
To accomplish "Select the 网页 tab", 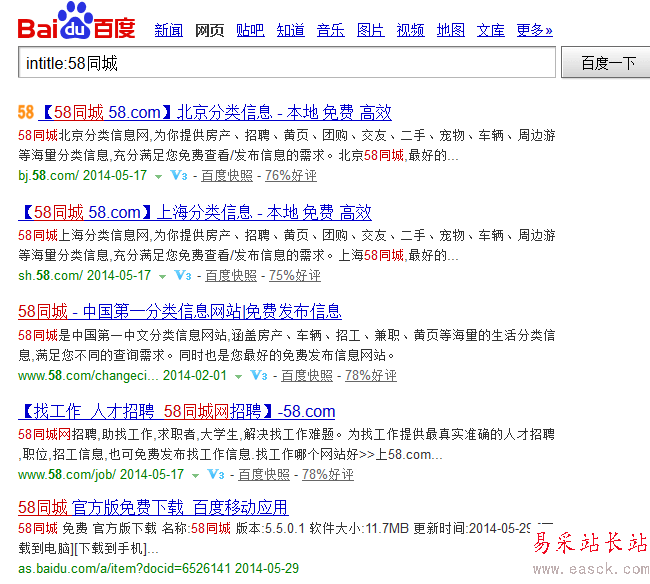I will (210, 30).
